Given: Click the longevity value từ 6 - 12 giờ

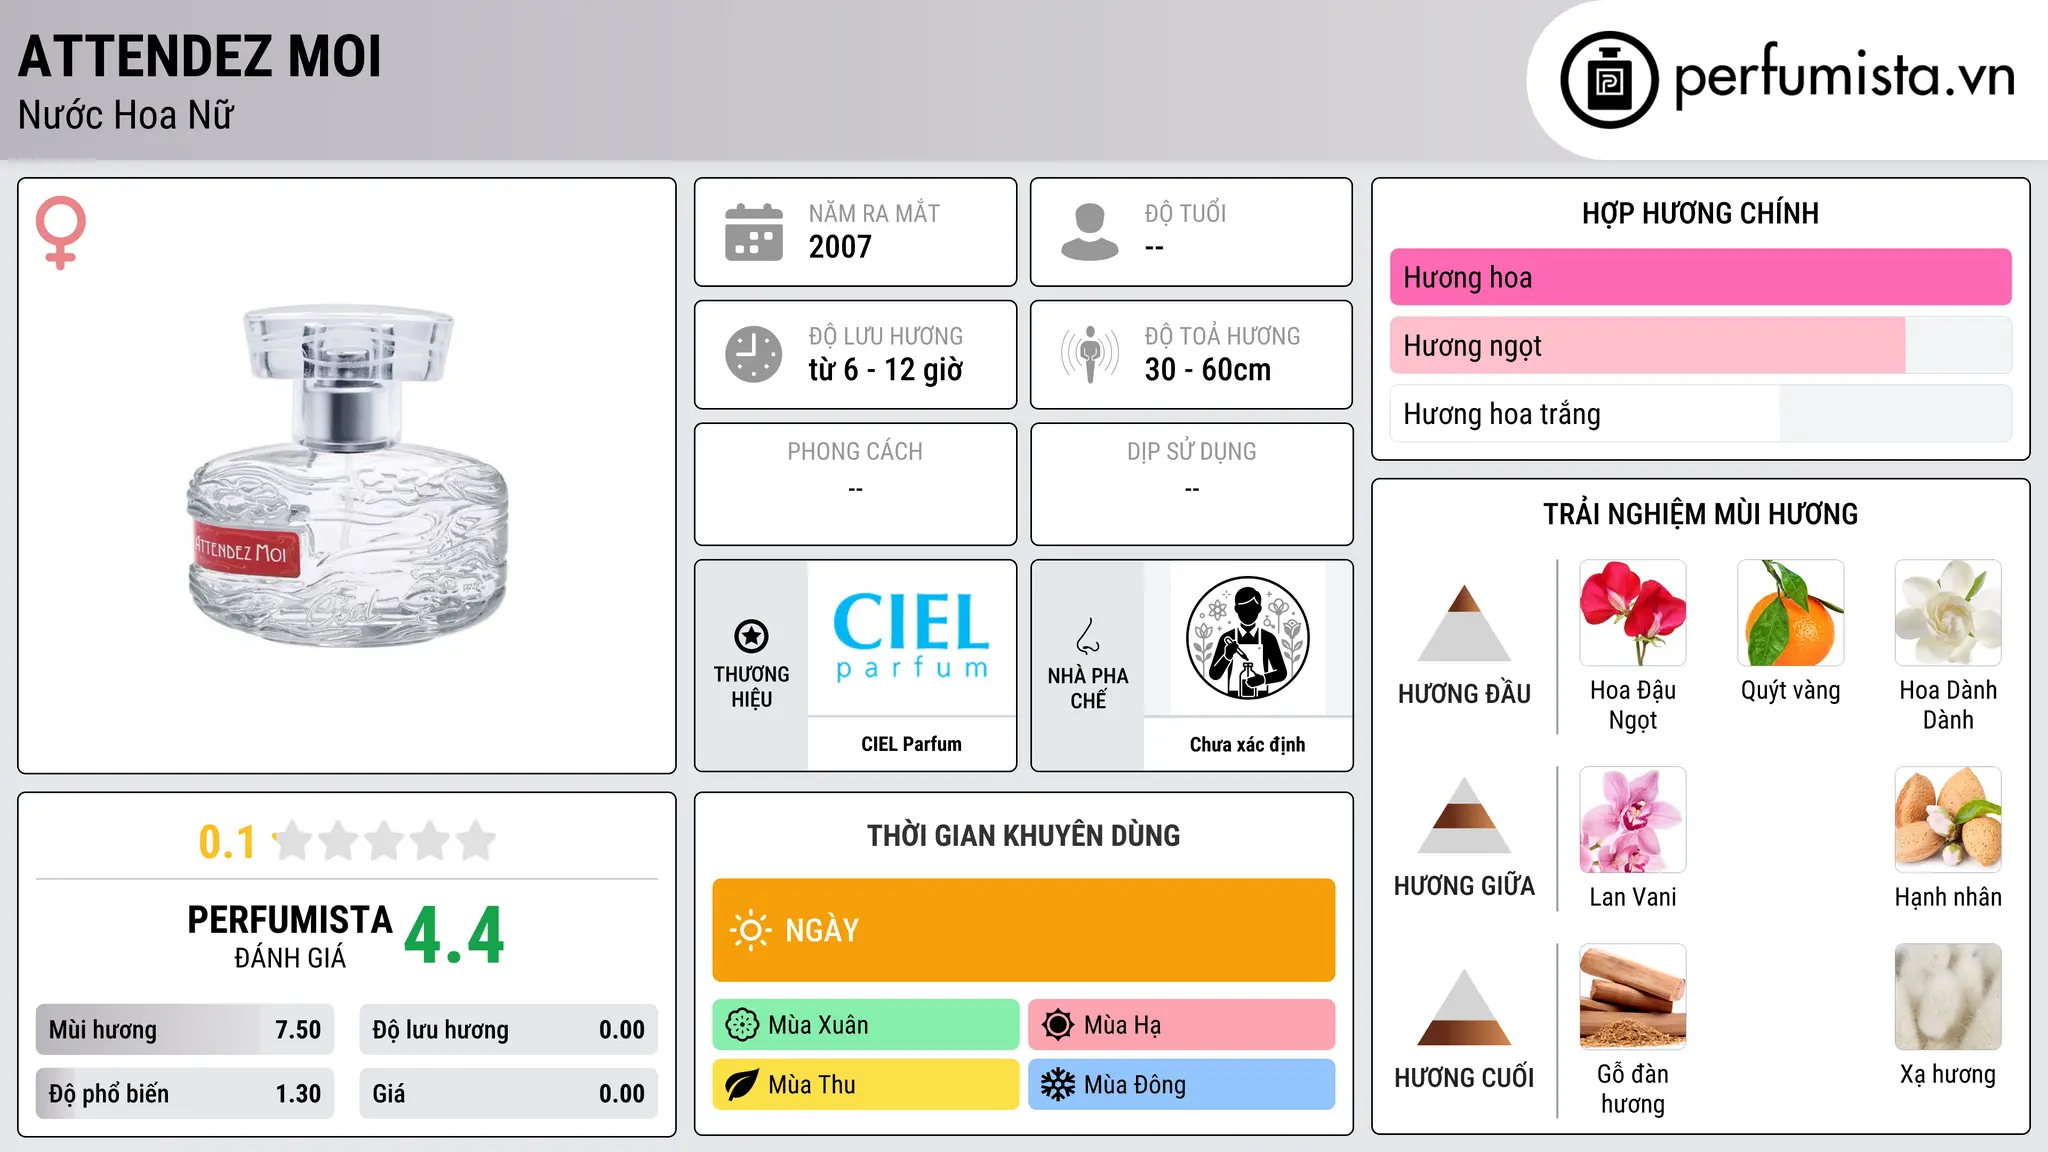Looking at the screenshot, I should coord(886,370).
